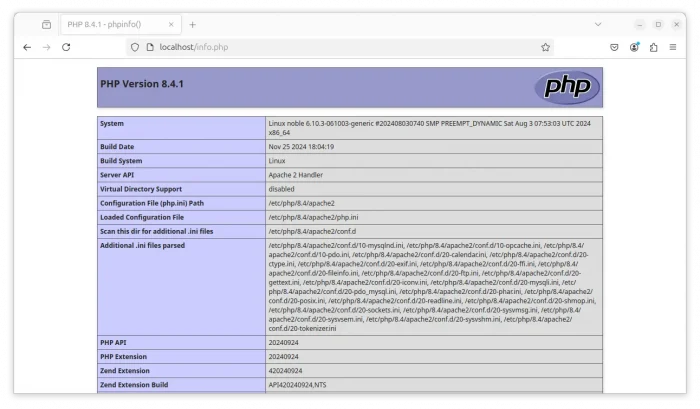Click the Loaded Configuration File label
The image size is (700, 409).
point(142,217)
